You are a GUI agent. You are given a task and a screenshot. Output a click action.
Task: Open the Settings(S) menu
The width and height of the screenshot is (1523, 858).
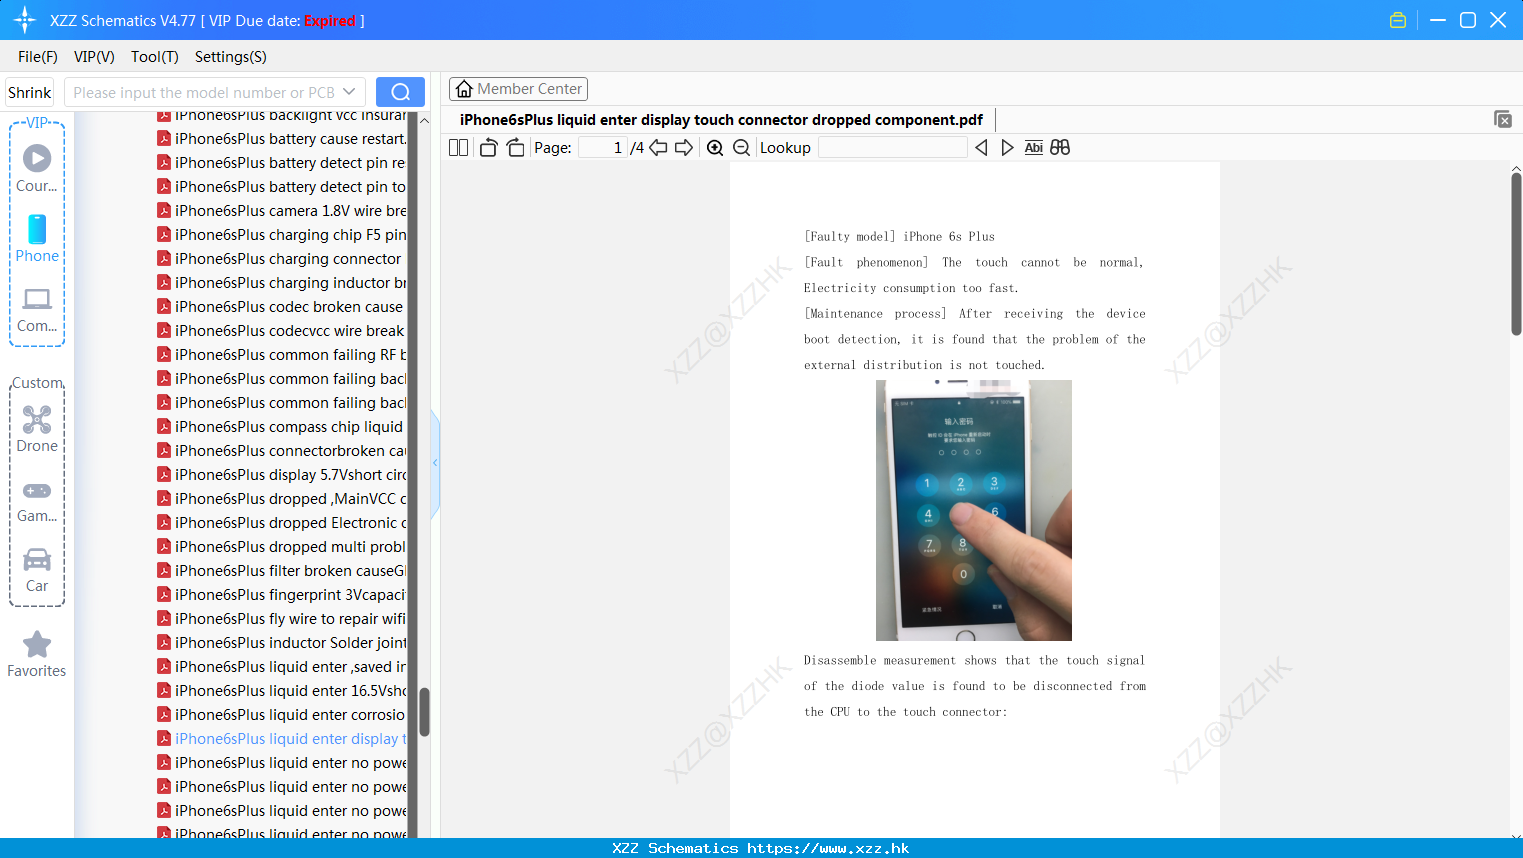coord(231,57)
